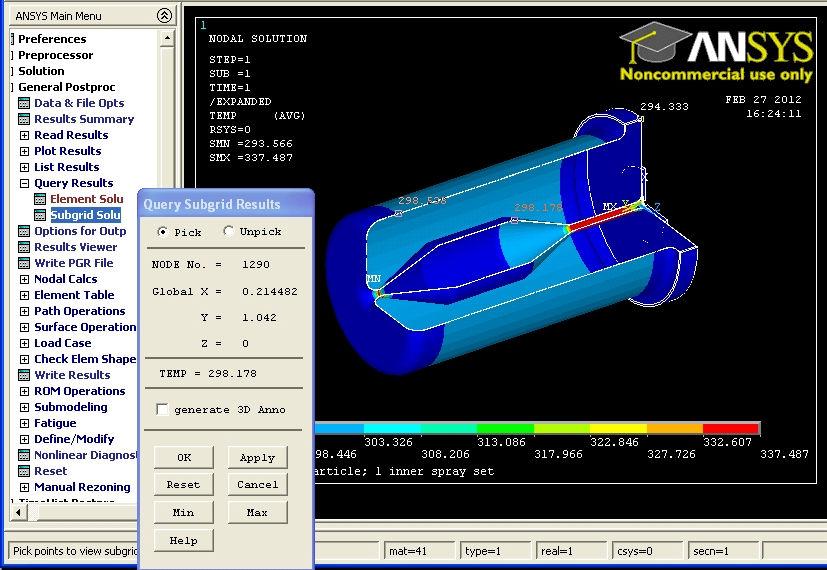Click the Apply button
The height and width of the screenshot is (570, 827).
pyautogui.click(x=257, y=457)
